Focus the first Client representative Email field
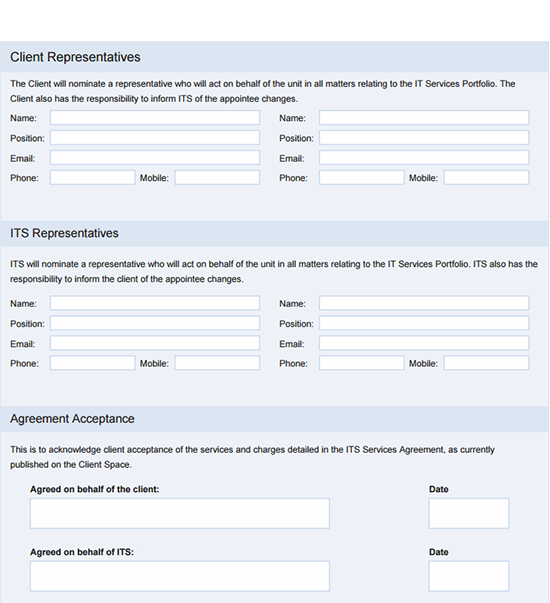The width and height of the screenshot is (550, 603). pos(155,158)
